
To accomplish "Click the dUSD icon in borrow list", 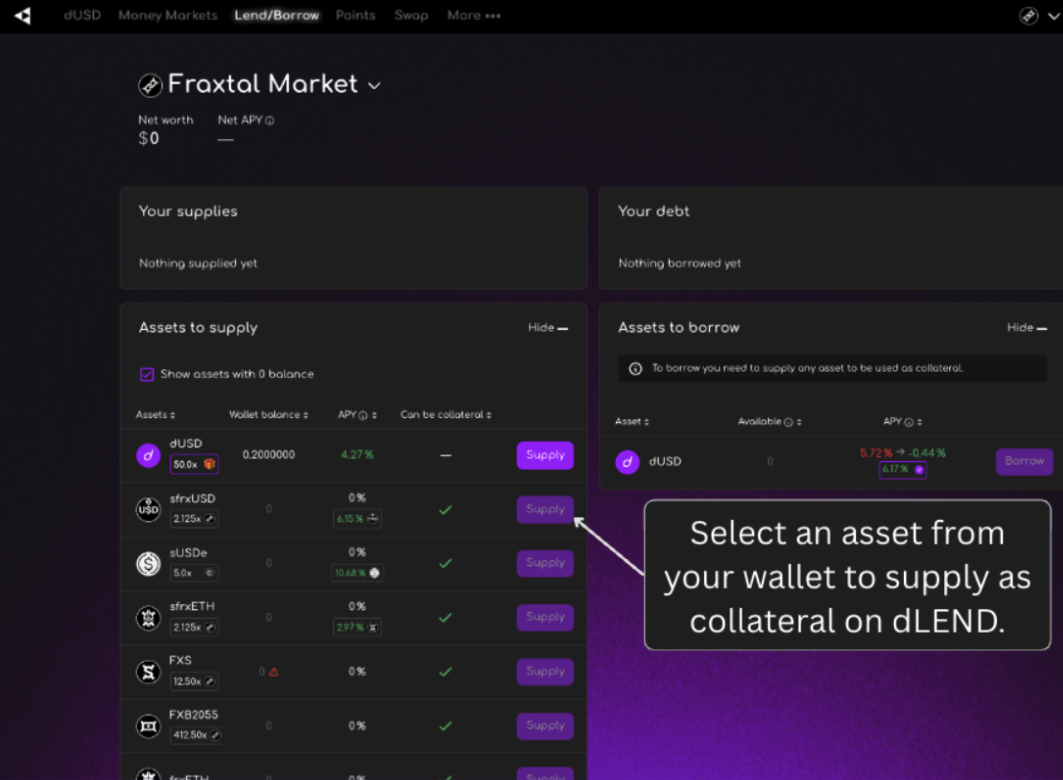I will [627, 462].
